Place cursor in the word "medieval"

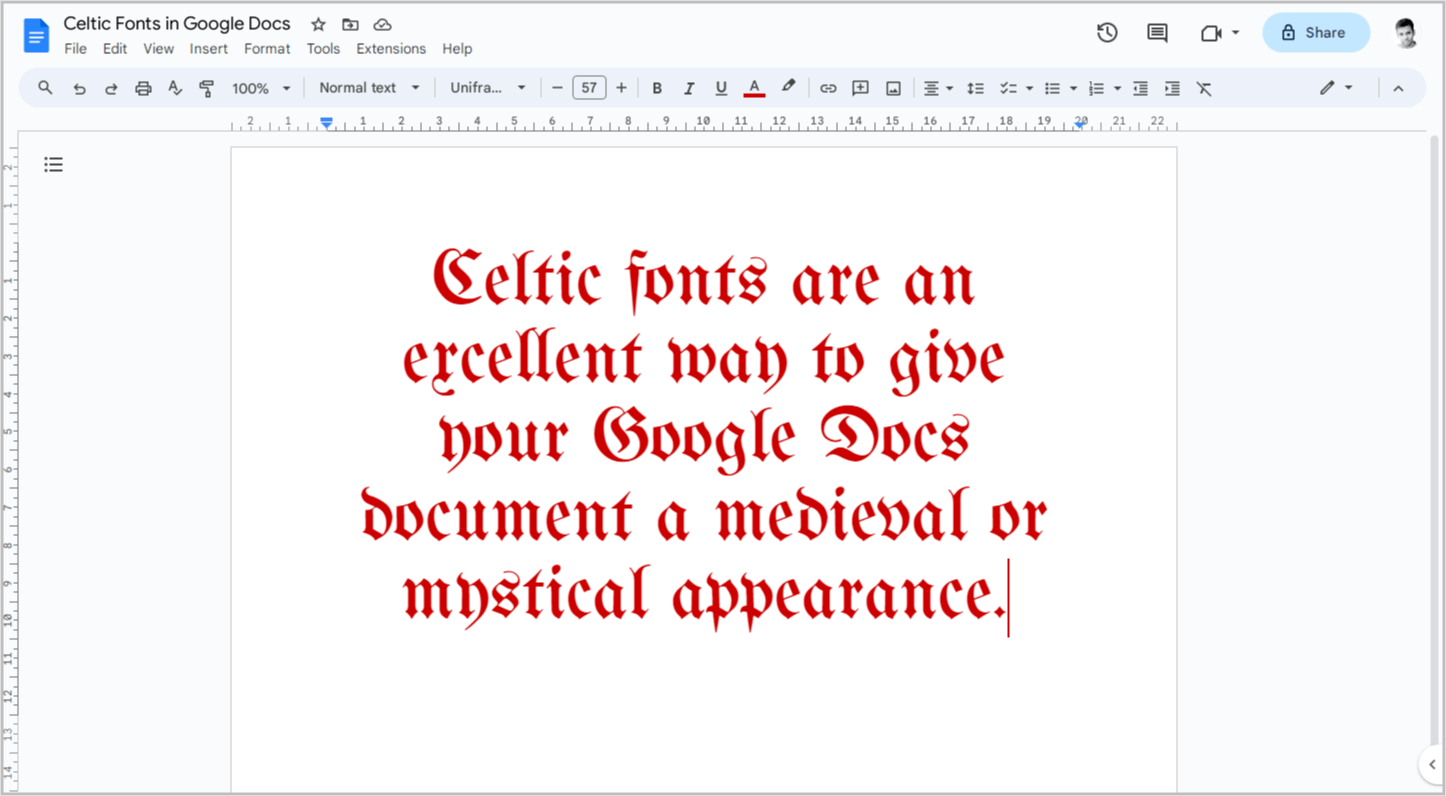[843, 515]
